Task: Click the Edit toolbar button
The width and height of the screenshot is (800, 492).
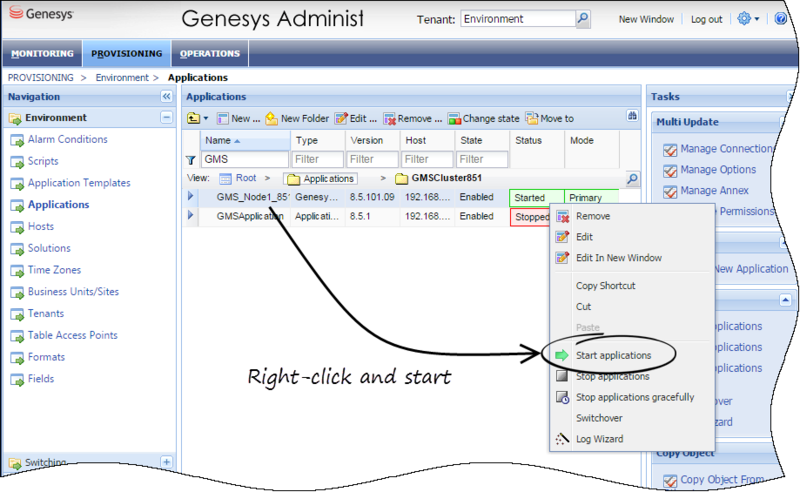Action: pyautogui.click(x=356, y=118)
